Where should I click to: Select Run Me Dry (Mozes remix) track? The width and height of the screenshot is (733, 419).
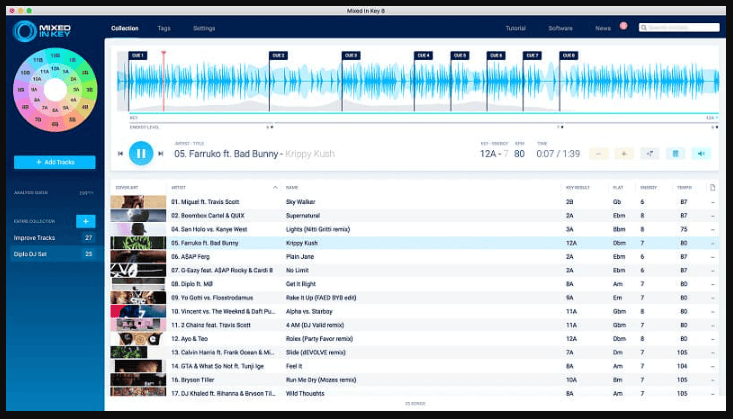click(x=321, y=380)
